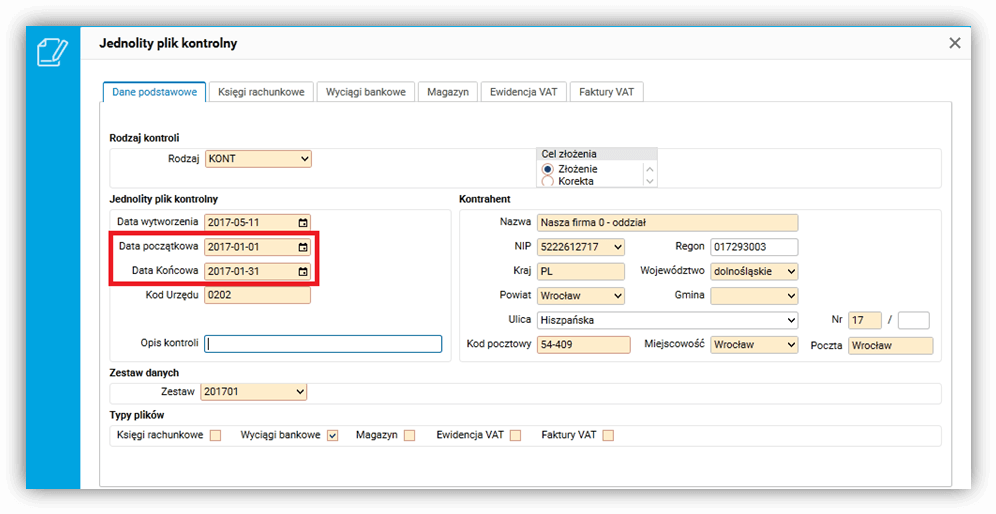Click the Cel złożenia header label
The image size is (996, 514).
coord(569,154)
